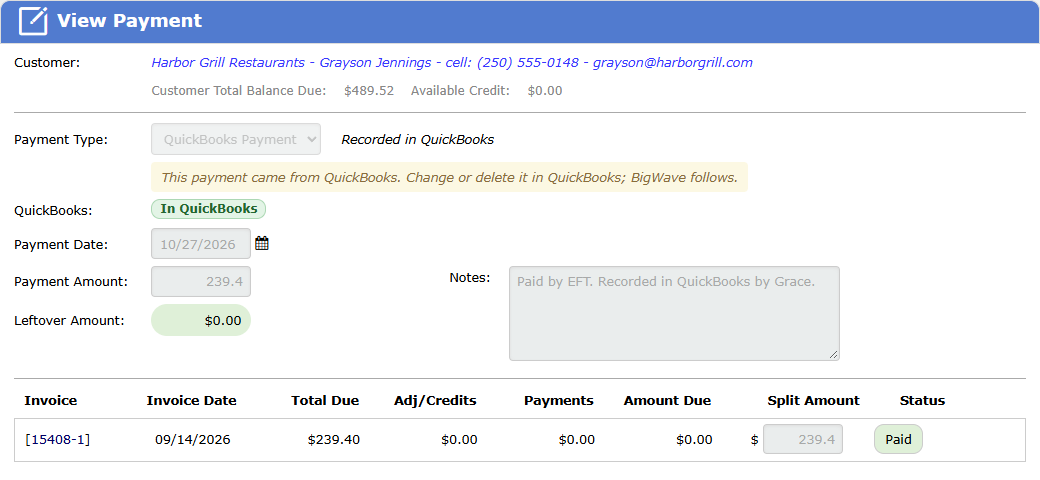
Task: Click the $0.00 Leftover Amount pill
Action: pos(201,320)
